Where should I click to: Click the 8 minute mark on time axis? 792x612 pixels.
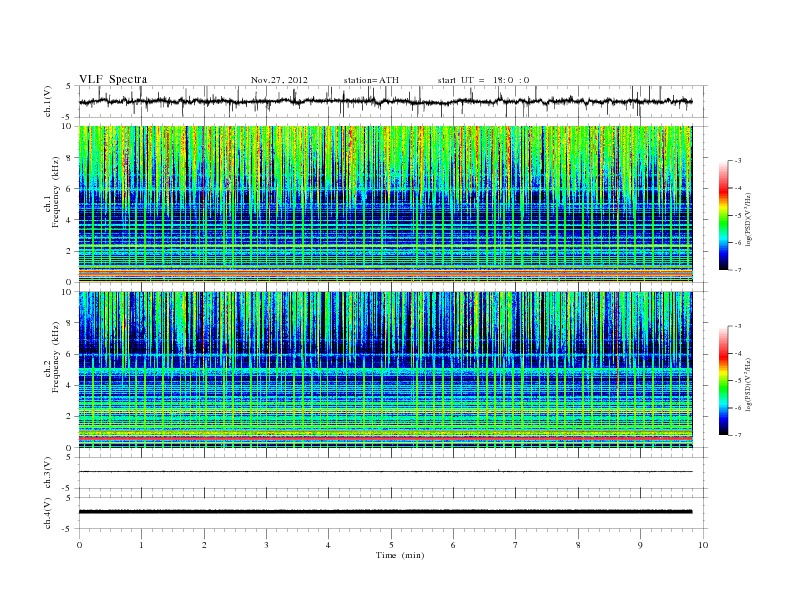pos(578,545)
